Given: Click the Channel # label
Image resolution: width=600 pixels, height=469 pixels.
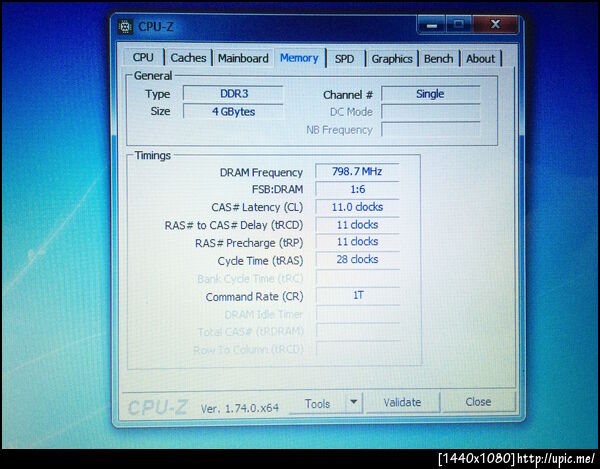Looking at the screenshot, I should tap(348, 95).
